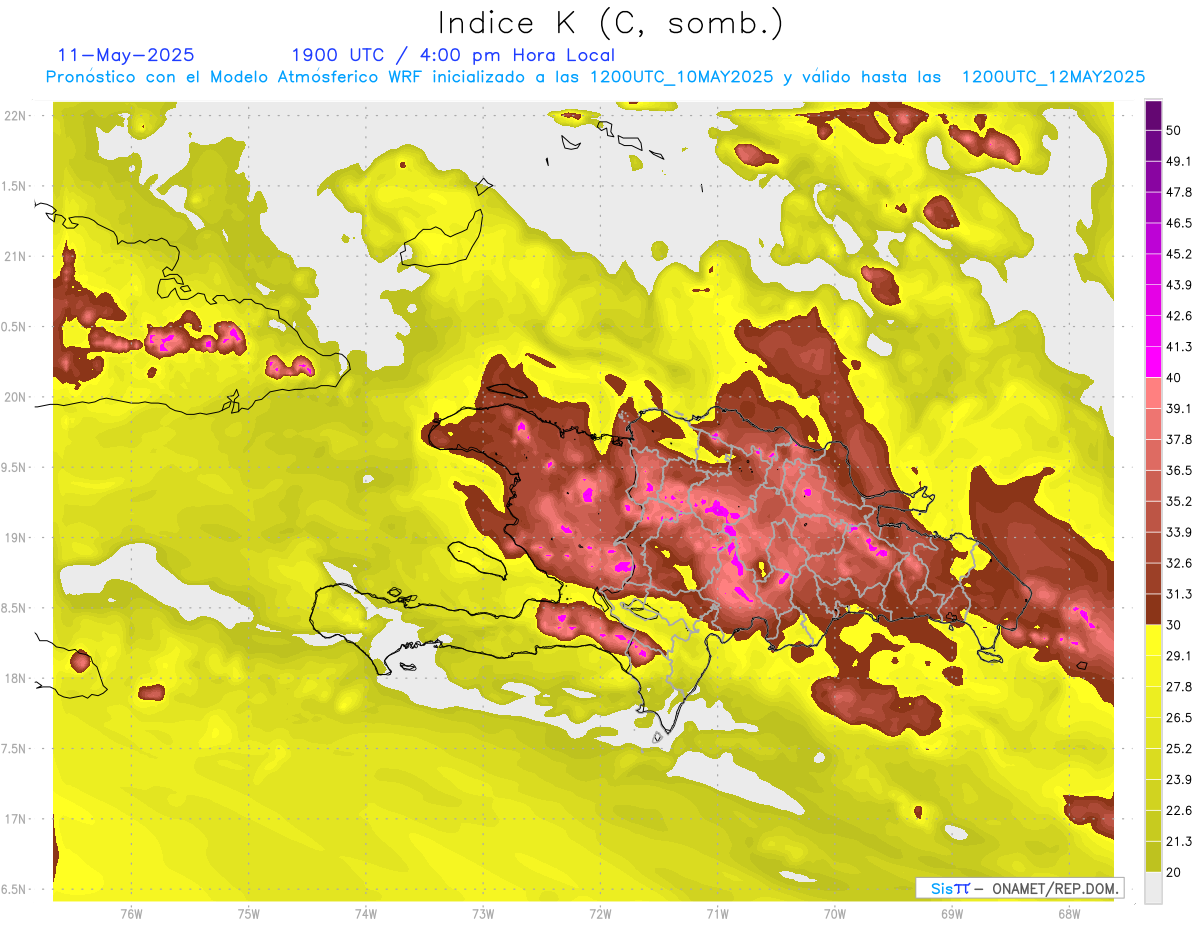Click the bright magenta swatch between 40 and 41.3
Screen dimensions: 1200x927
point(1153,363)
